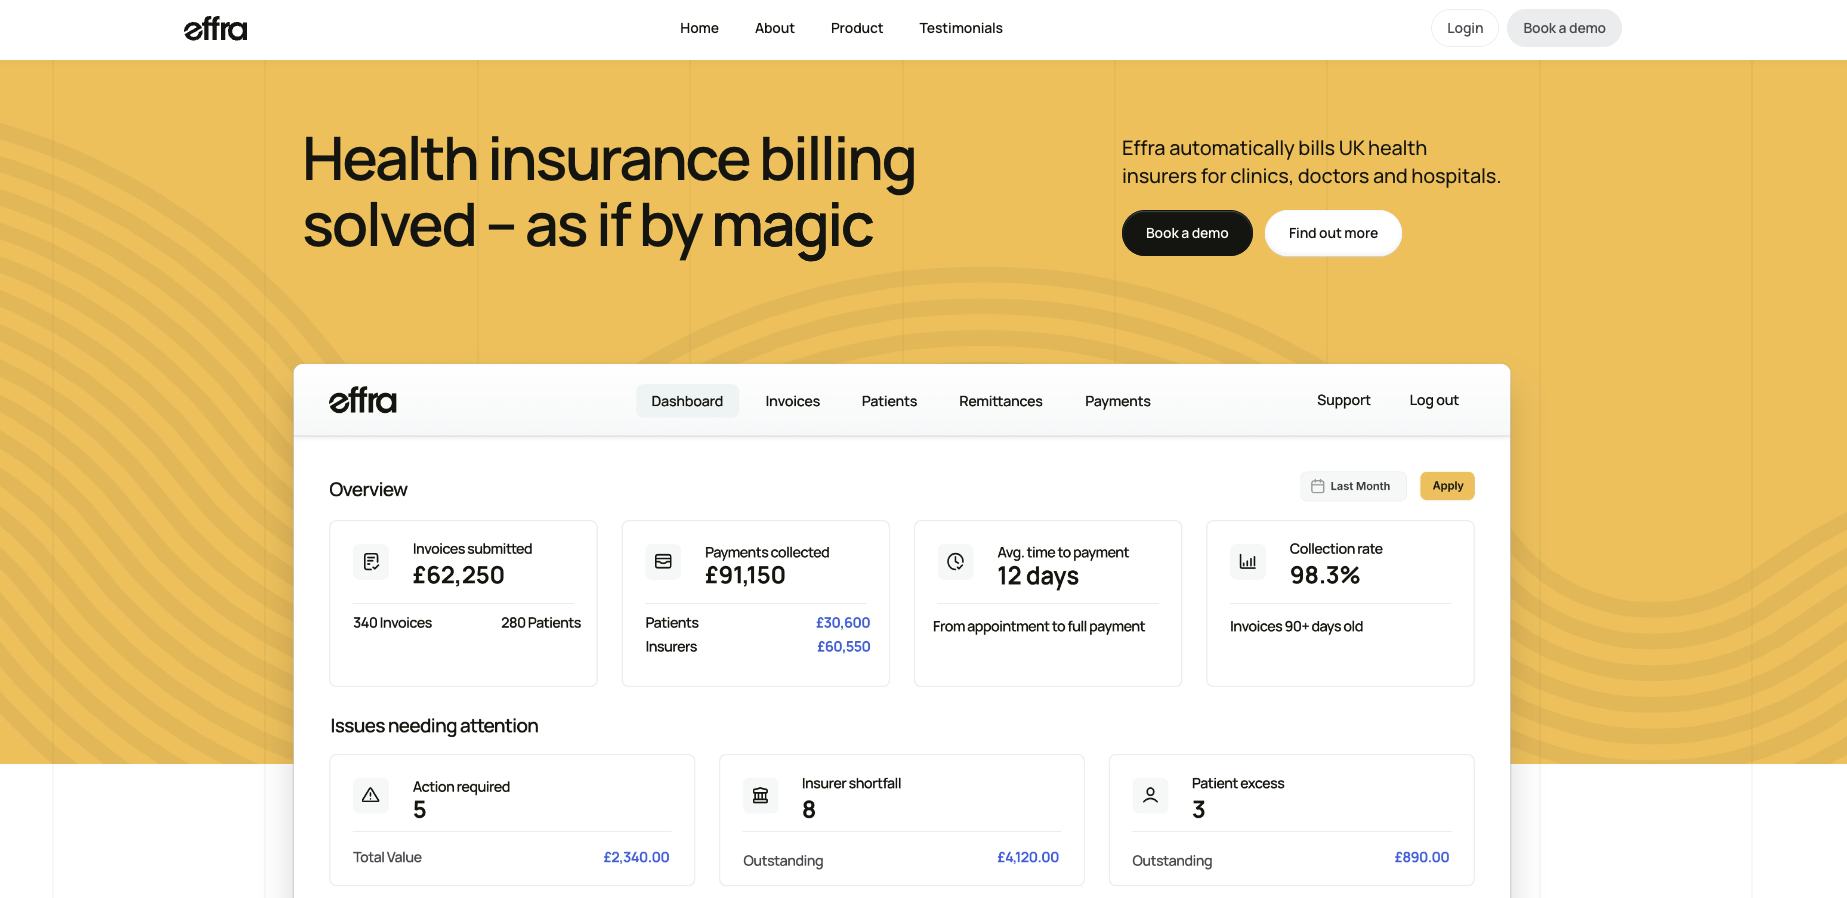
Task: Click the Health insurance billing hero headline
Action: tap(609, 193)
